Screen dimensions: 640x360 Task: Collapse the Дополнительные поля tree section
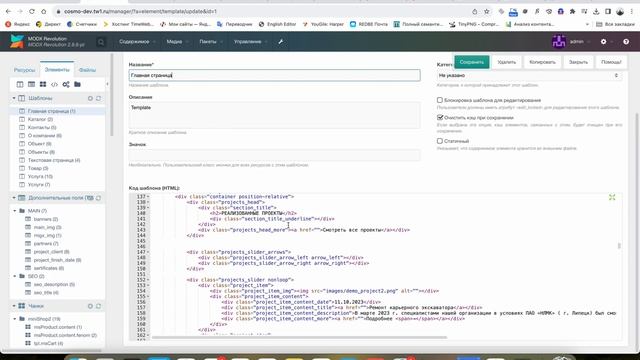pyautogui.click(x=14, y=198)
